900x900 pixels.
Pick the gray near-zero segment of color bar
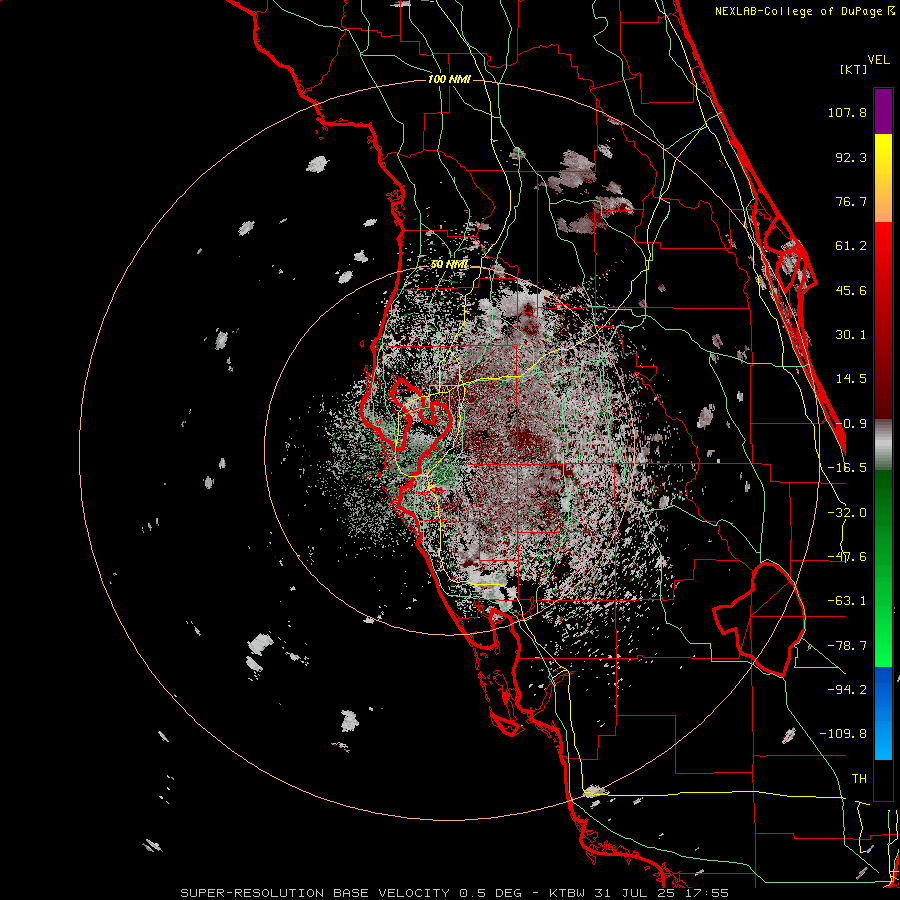(883, 445)
